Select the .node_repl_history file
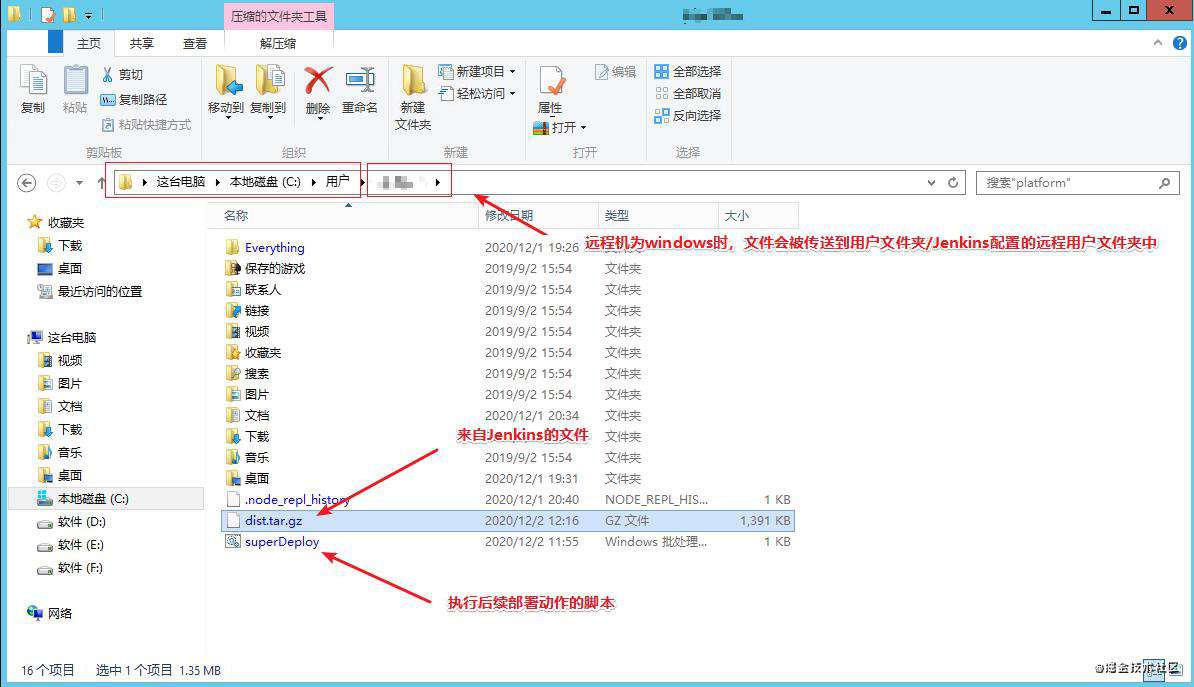The image size is (1194, 687). coord(288,500)
